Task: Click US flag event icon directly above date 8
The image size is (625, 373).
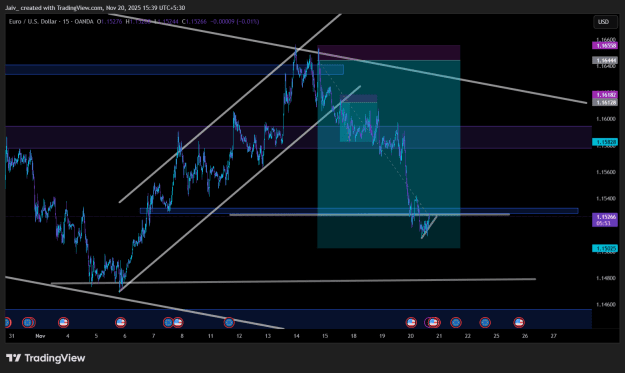Action: click(178, 322)
